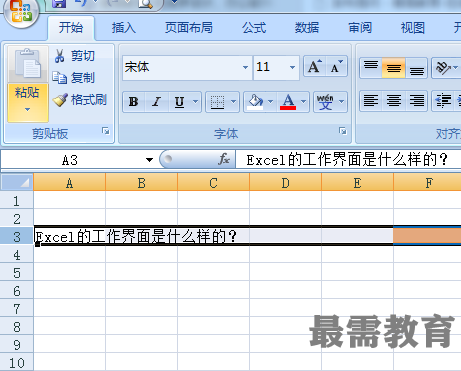Screen dimensions: 461x371
Task: Click into the formula bar text
Action: [347, 160]
